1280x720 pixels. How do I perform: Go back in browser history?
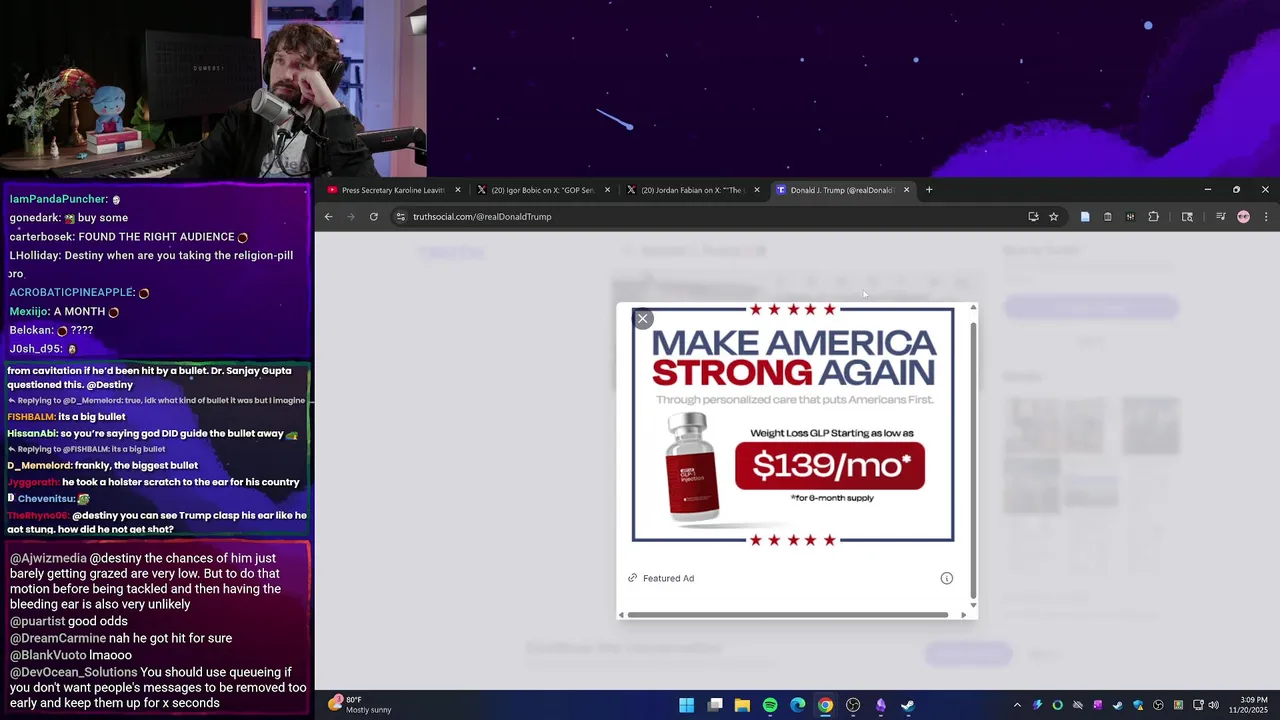pyautogui.click(x=328, y=216)
